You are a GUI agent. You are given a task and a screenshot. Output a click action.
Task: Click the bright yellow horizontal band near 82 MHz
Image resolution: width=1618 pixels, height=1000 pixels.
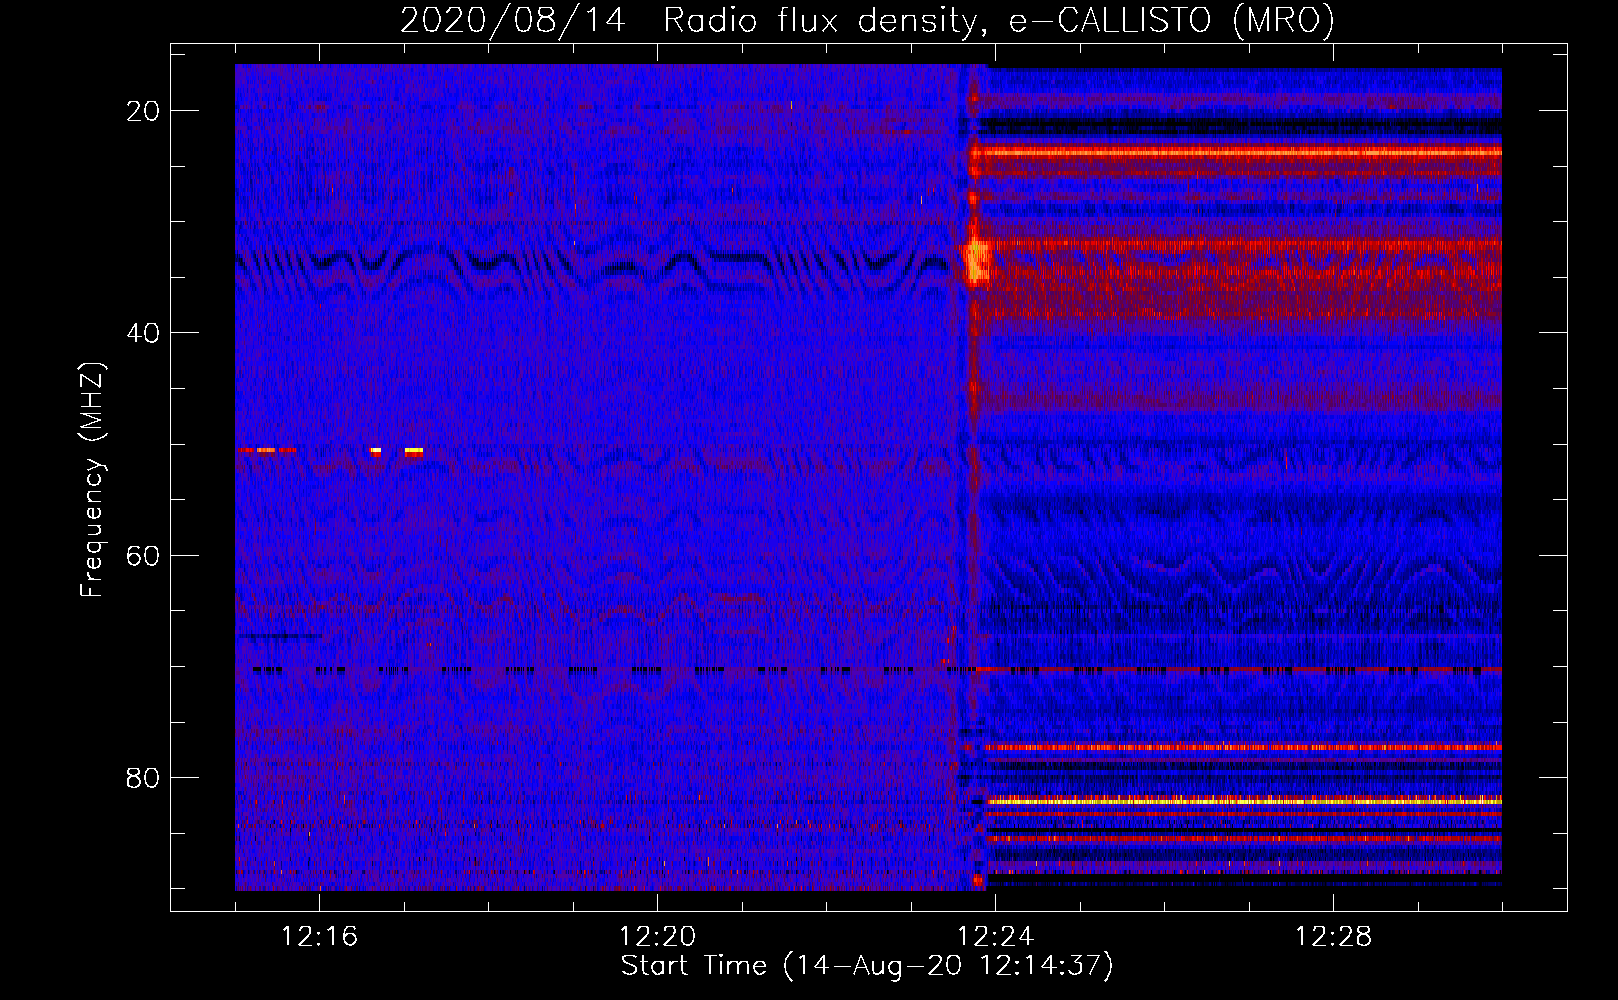[1244, 801]
